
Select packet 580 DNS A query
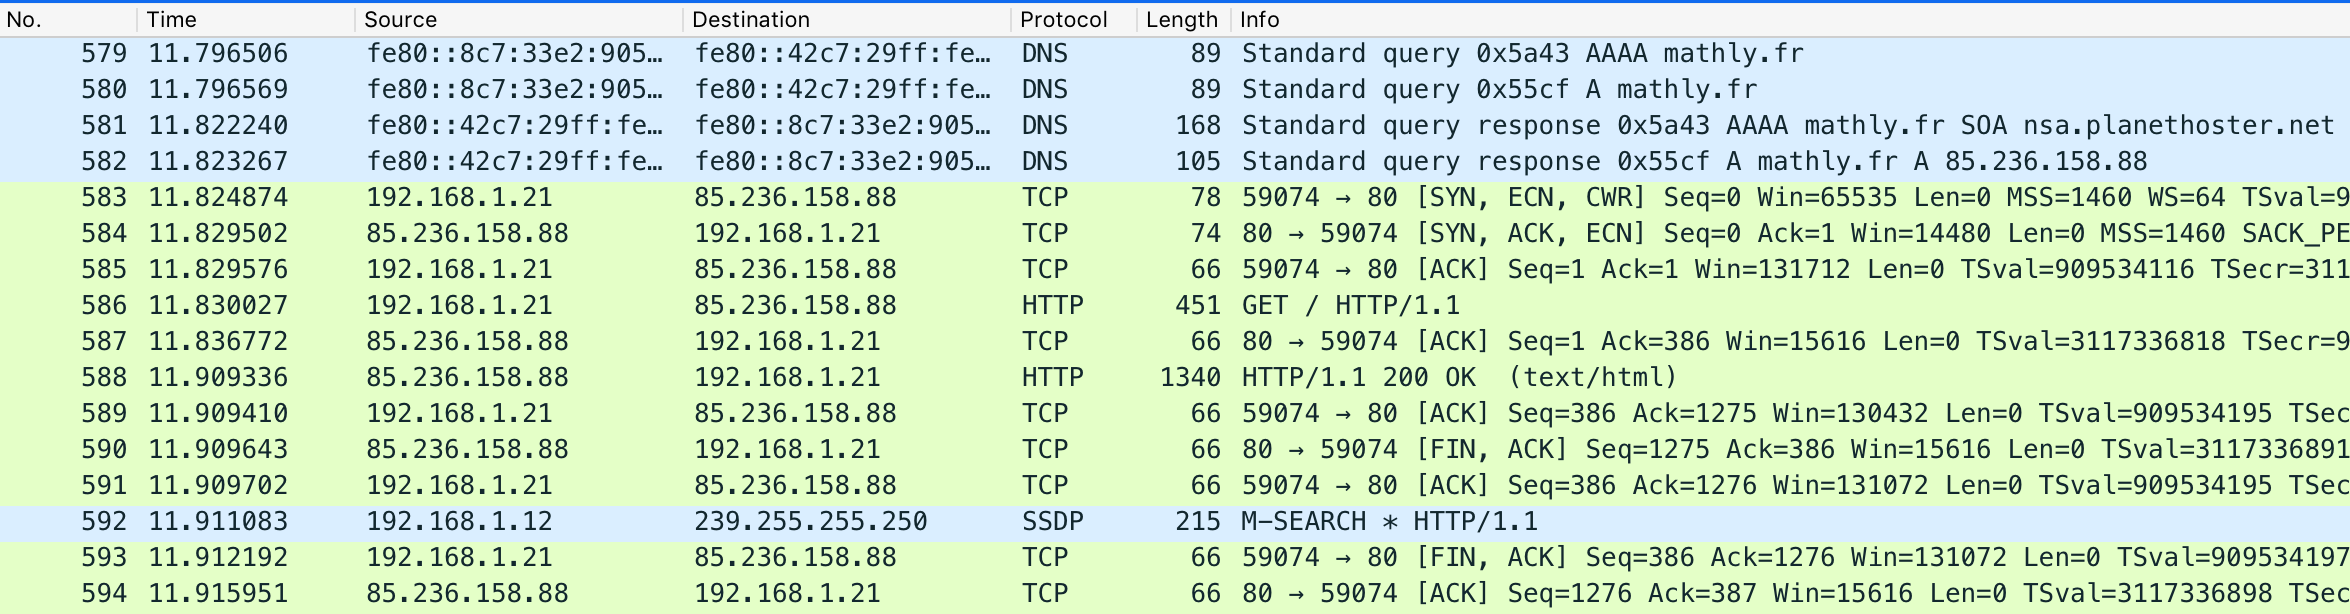[1175, 90]
